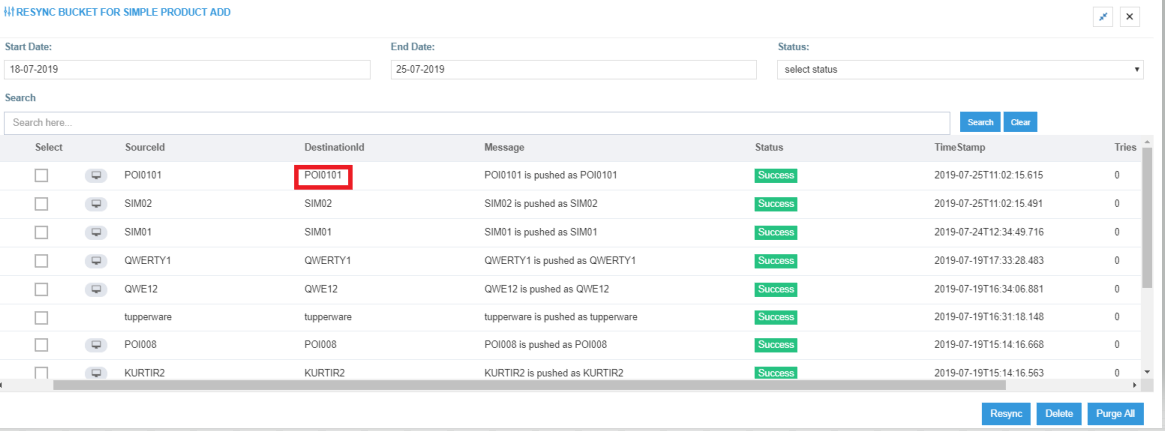The image size is (1165, 431).
Task: Click the monitor icon in POI0101 row
Action: (x=97, y=176)
